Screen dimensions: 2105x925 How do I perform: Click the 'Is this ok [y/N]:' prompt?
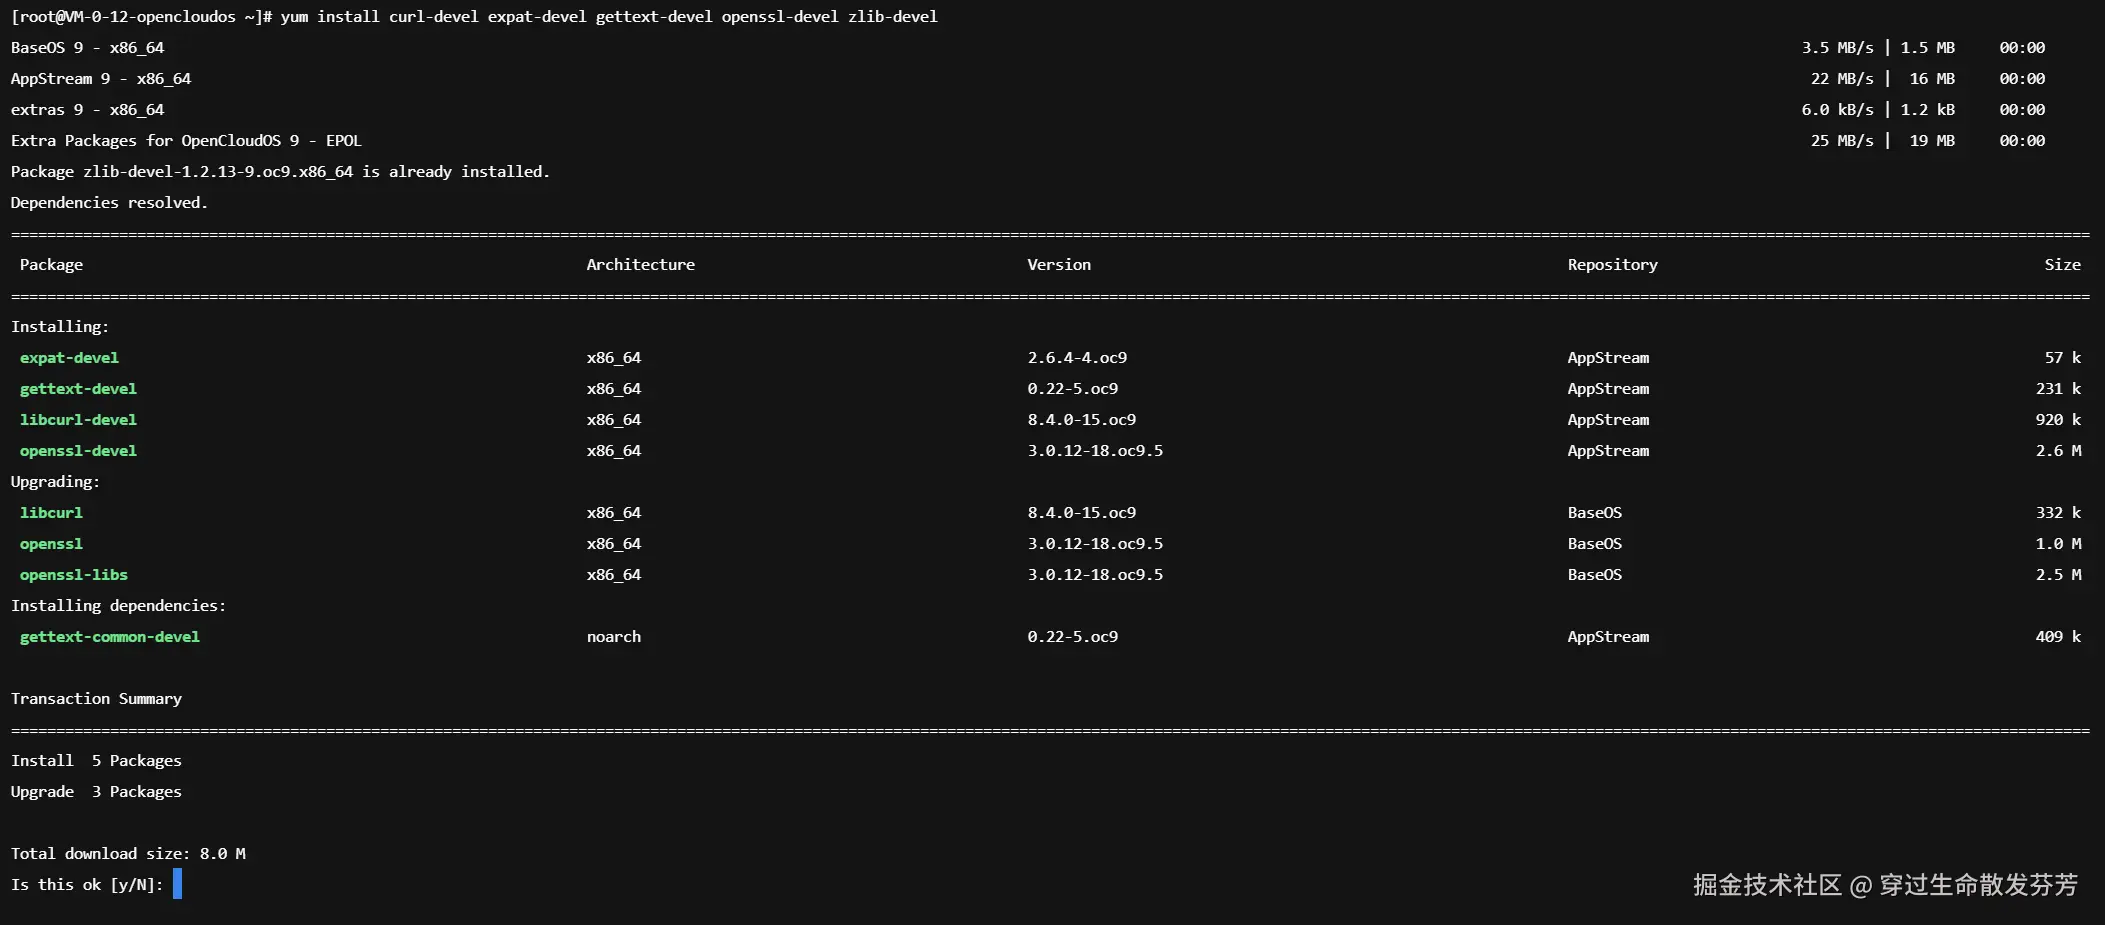click(87, 885)
